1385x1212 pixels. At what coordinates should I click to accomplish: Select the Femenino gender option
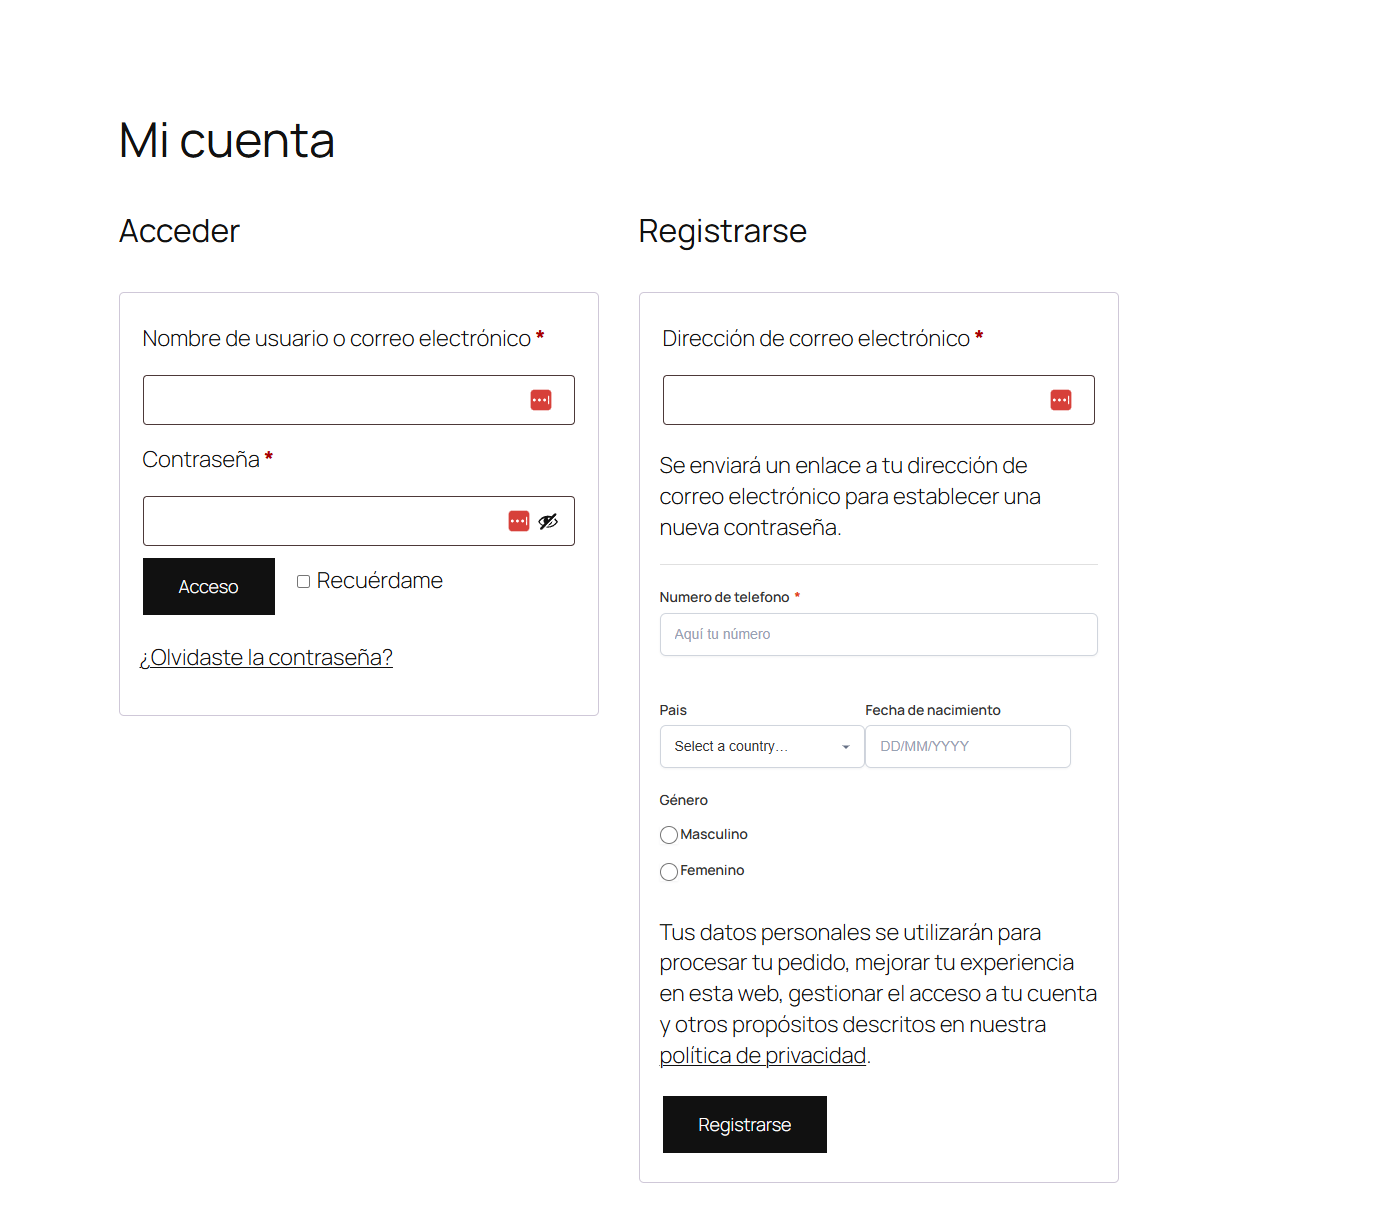668,871
